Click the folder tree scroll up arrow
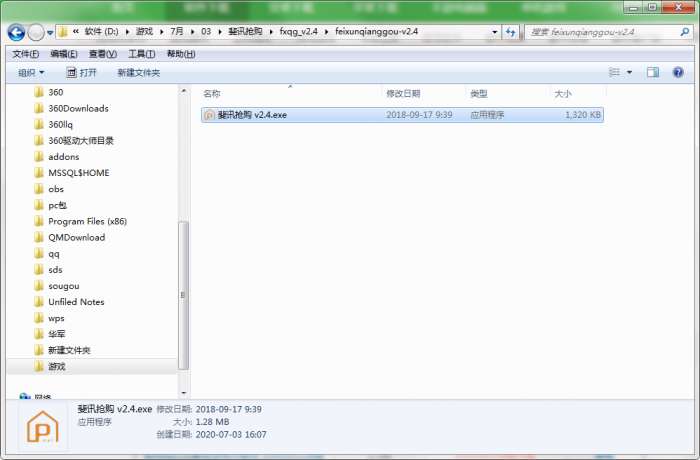 [x=183, y=91]
